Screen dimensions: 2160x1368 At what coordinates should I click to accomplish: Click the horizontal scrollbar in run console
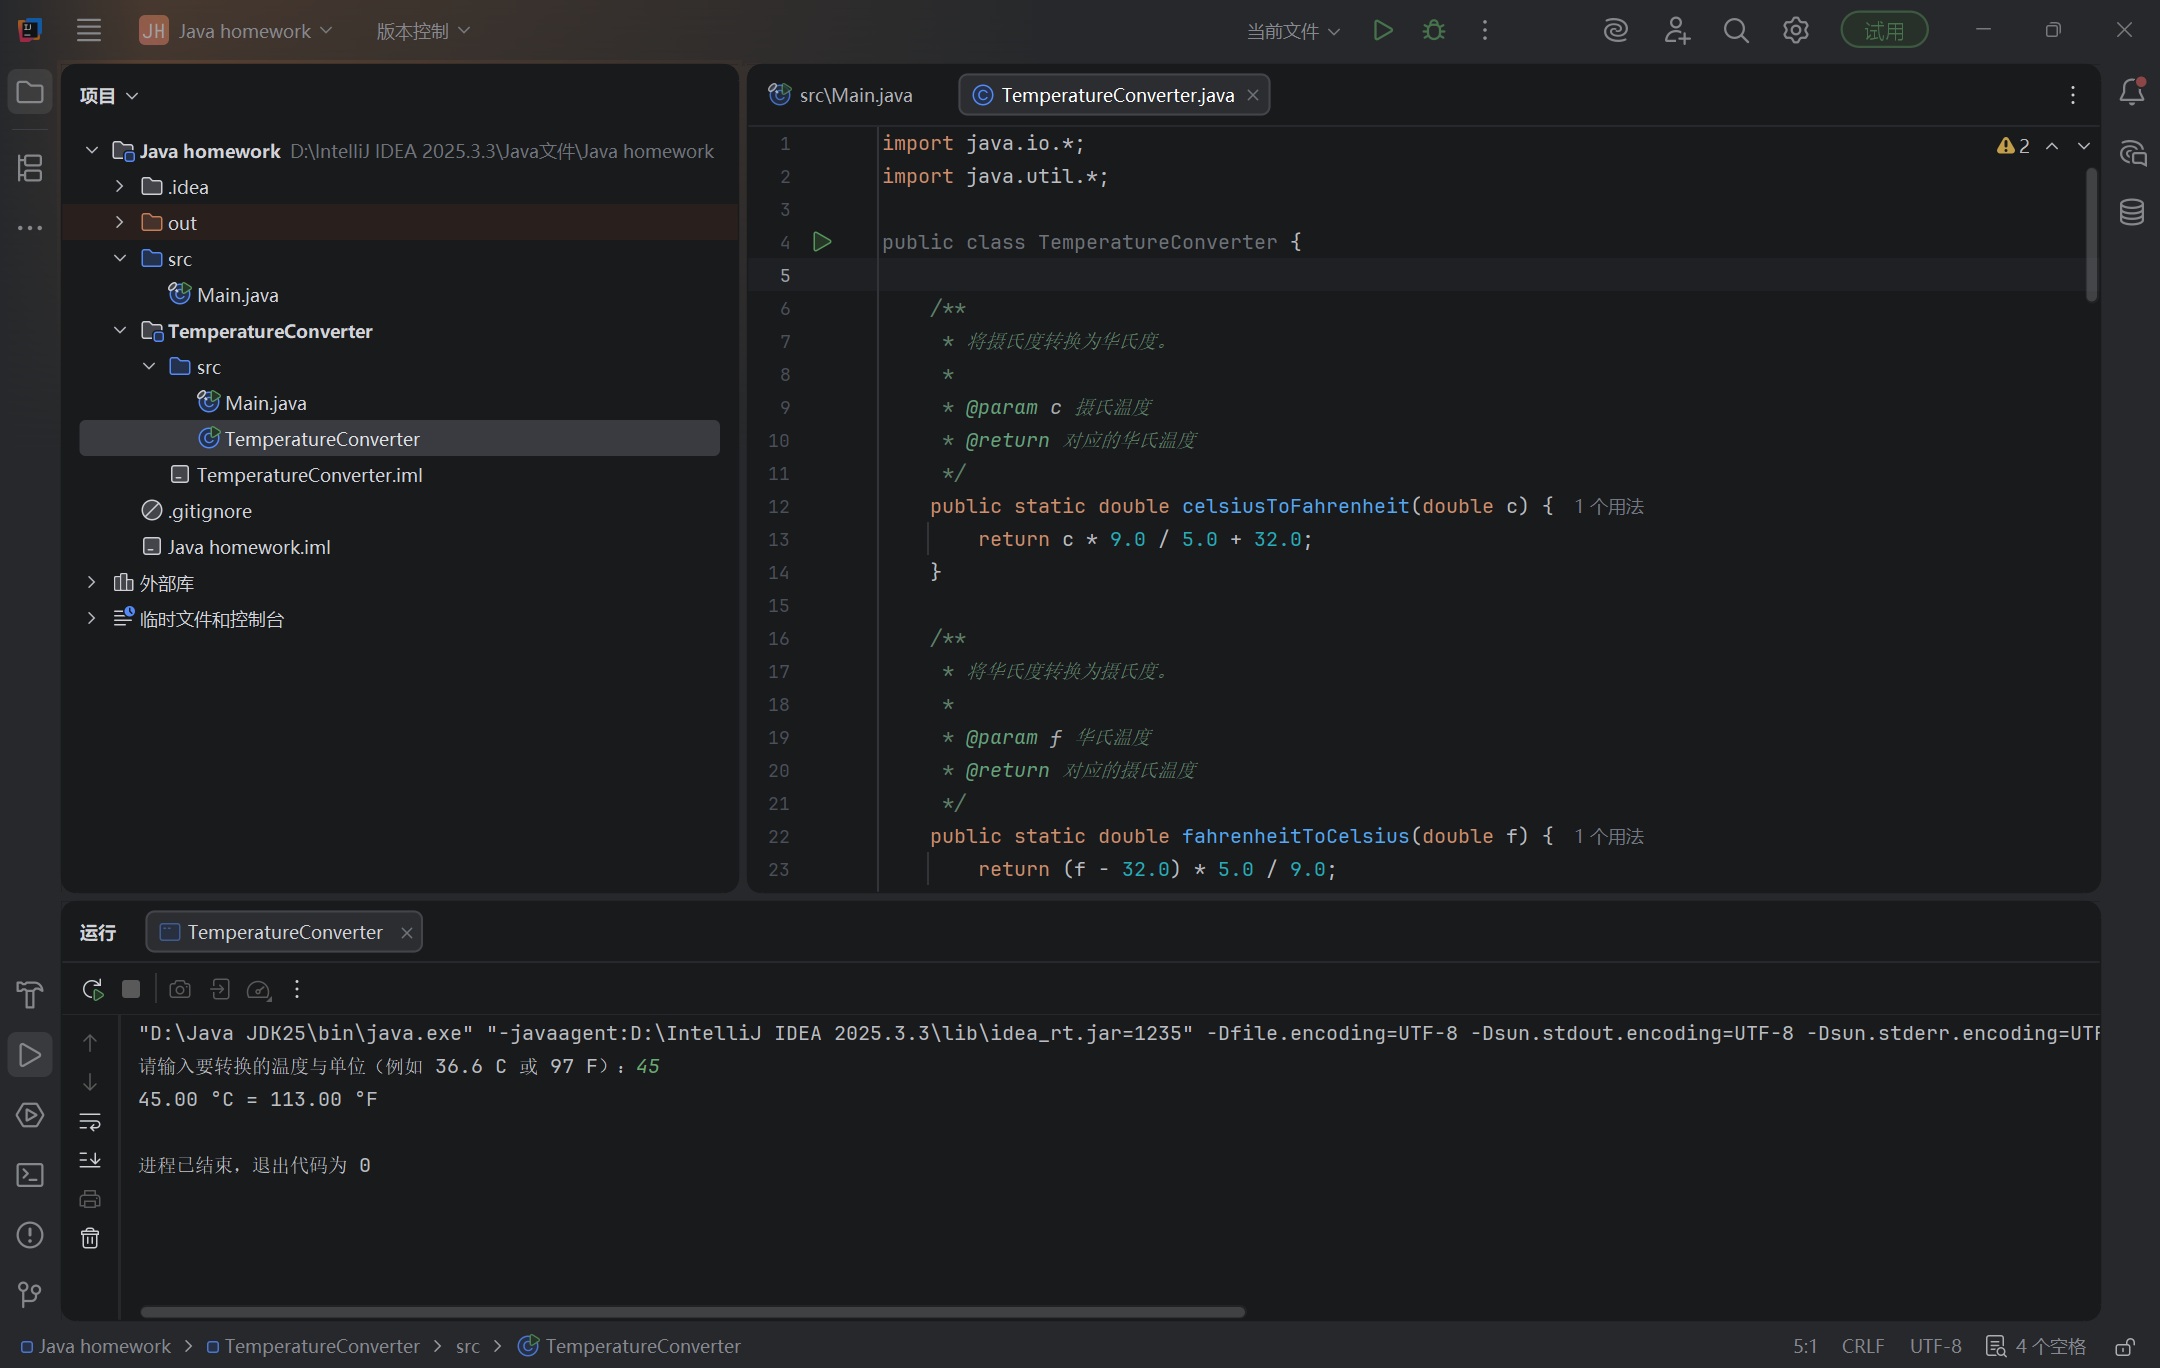(x=692, y=1312)
